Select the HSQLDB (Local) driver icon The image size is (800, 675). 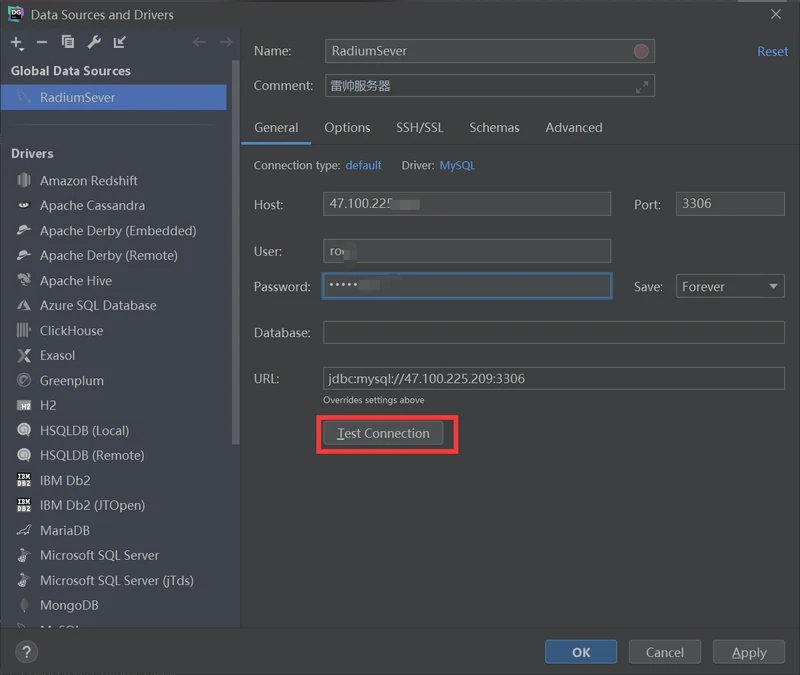(x=23, y=430)
